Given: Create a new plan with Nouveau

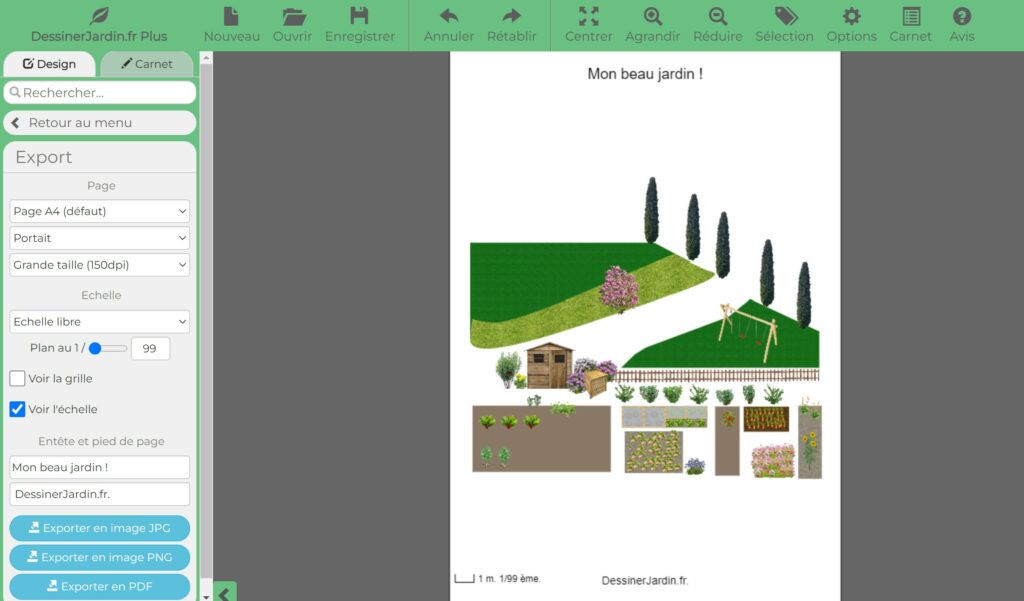Looking at the screenshot, I should click(x=231, y=25).
